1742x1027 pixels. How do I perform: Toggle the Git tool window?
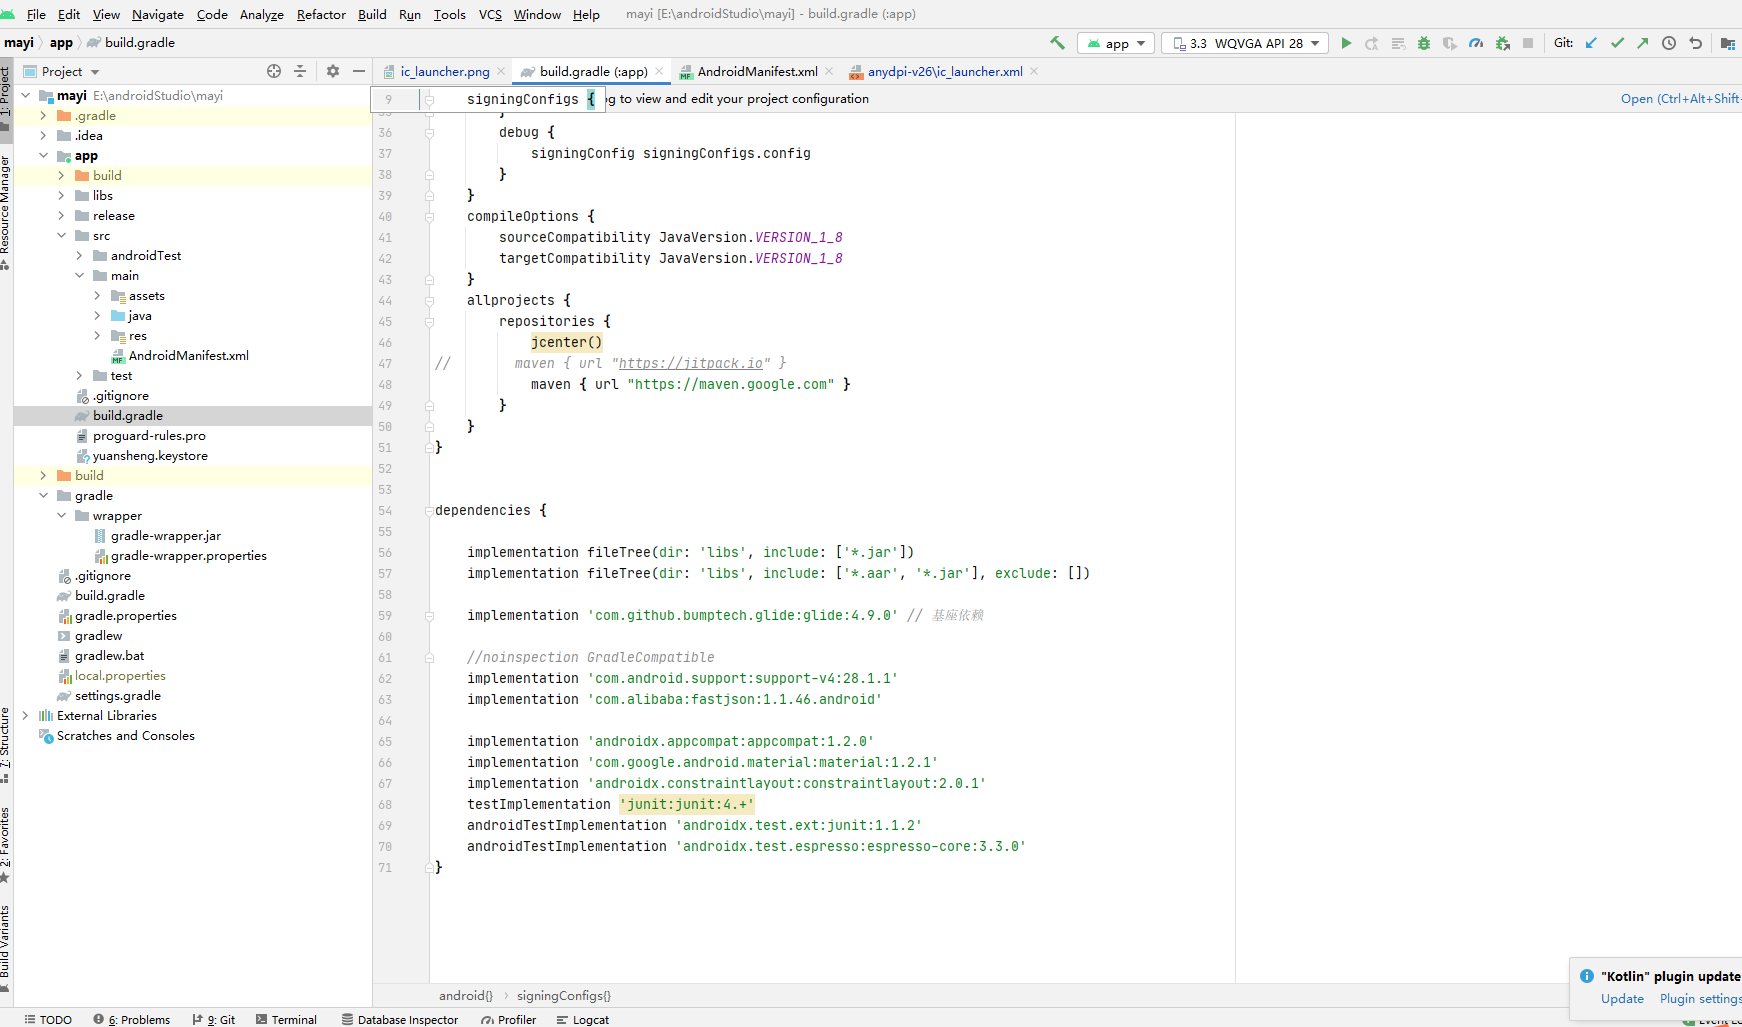pos(214,1019)
